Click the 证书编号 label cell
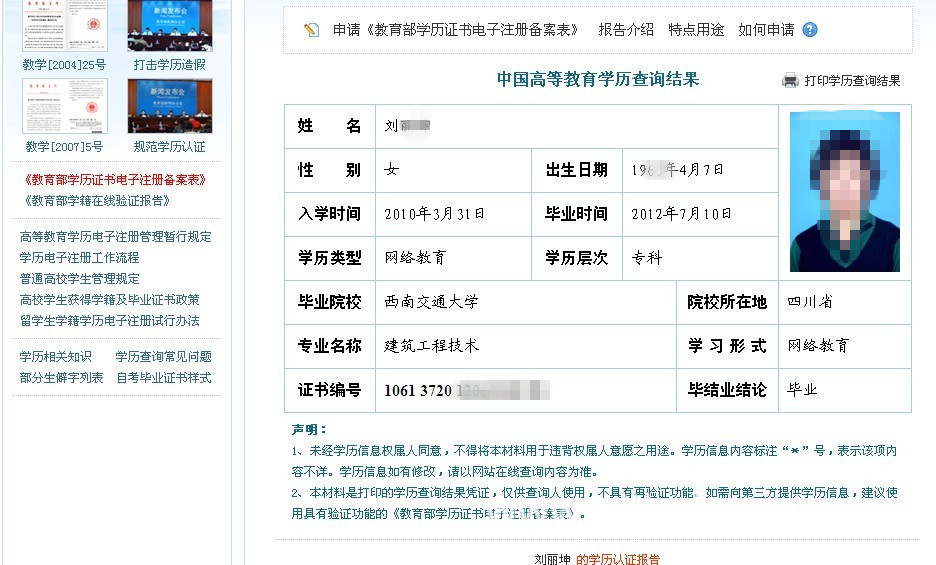Viewport: 936px width, 565px height. coord(330,390)
